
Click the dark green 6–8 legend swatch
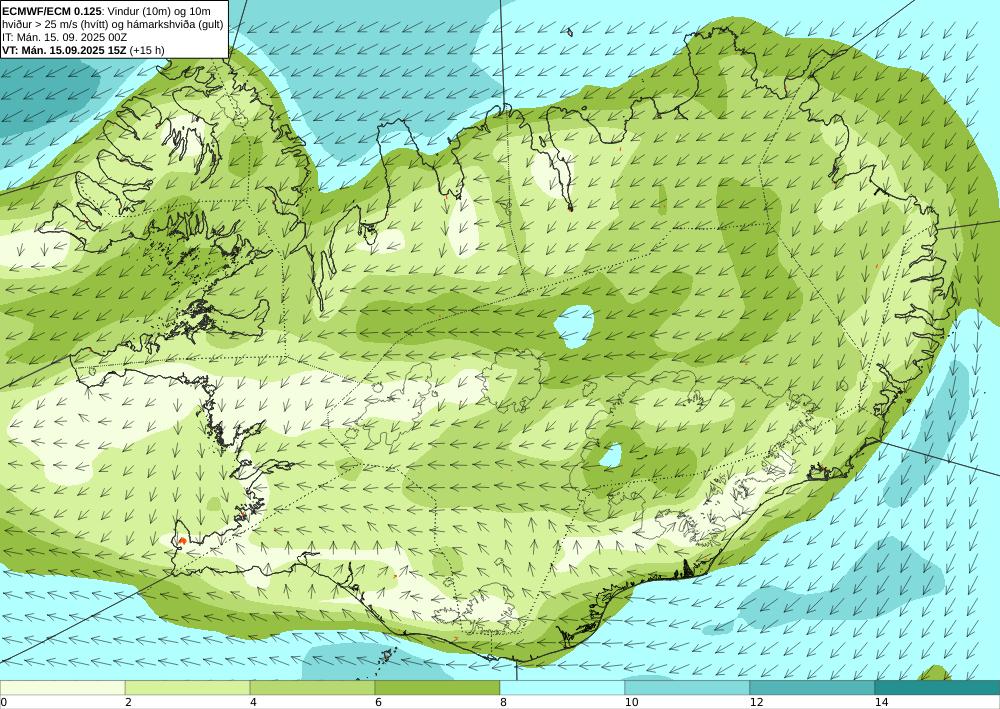(x=438, y=687)
